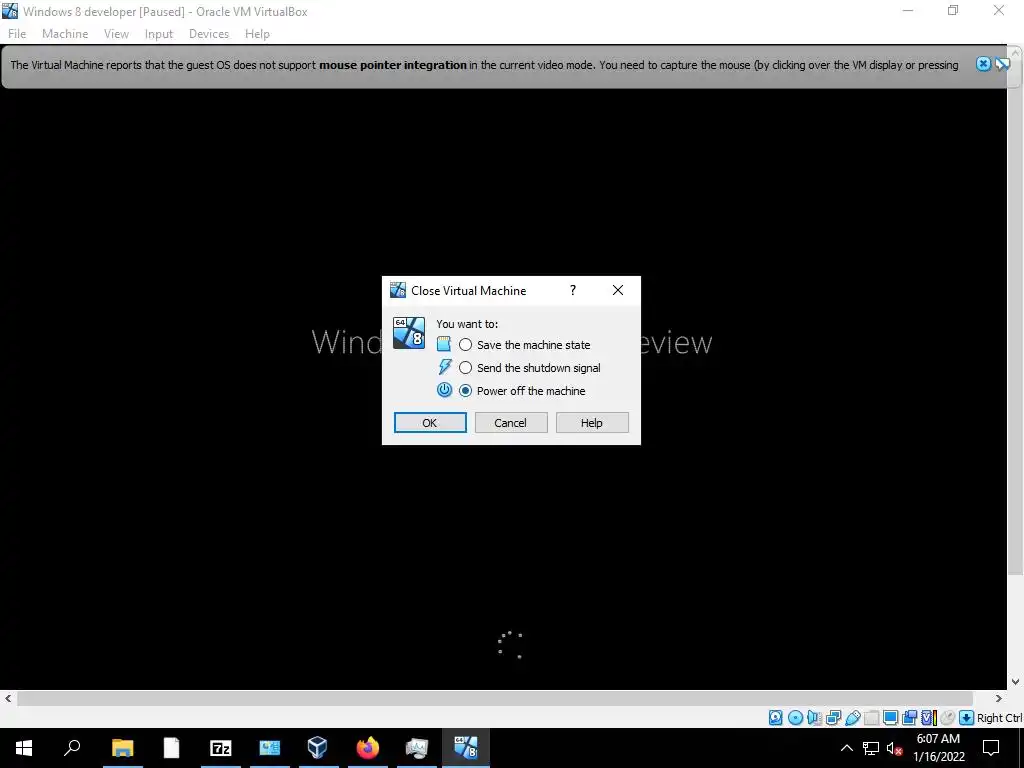The image size is (1024, 768).
Task: Click the display status bar icon
Action: click(x=890, y=718)
